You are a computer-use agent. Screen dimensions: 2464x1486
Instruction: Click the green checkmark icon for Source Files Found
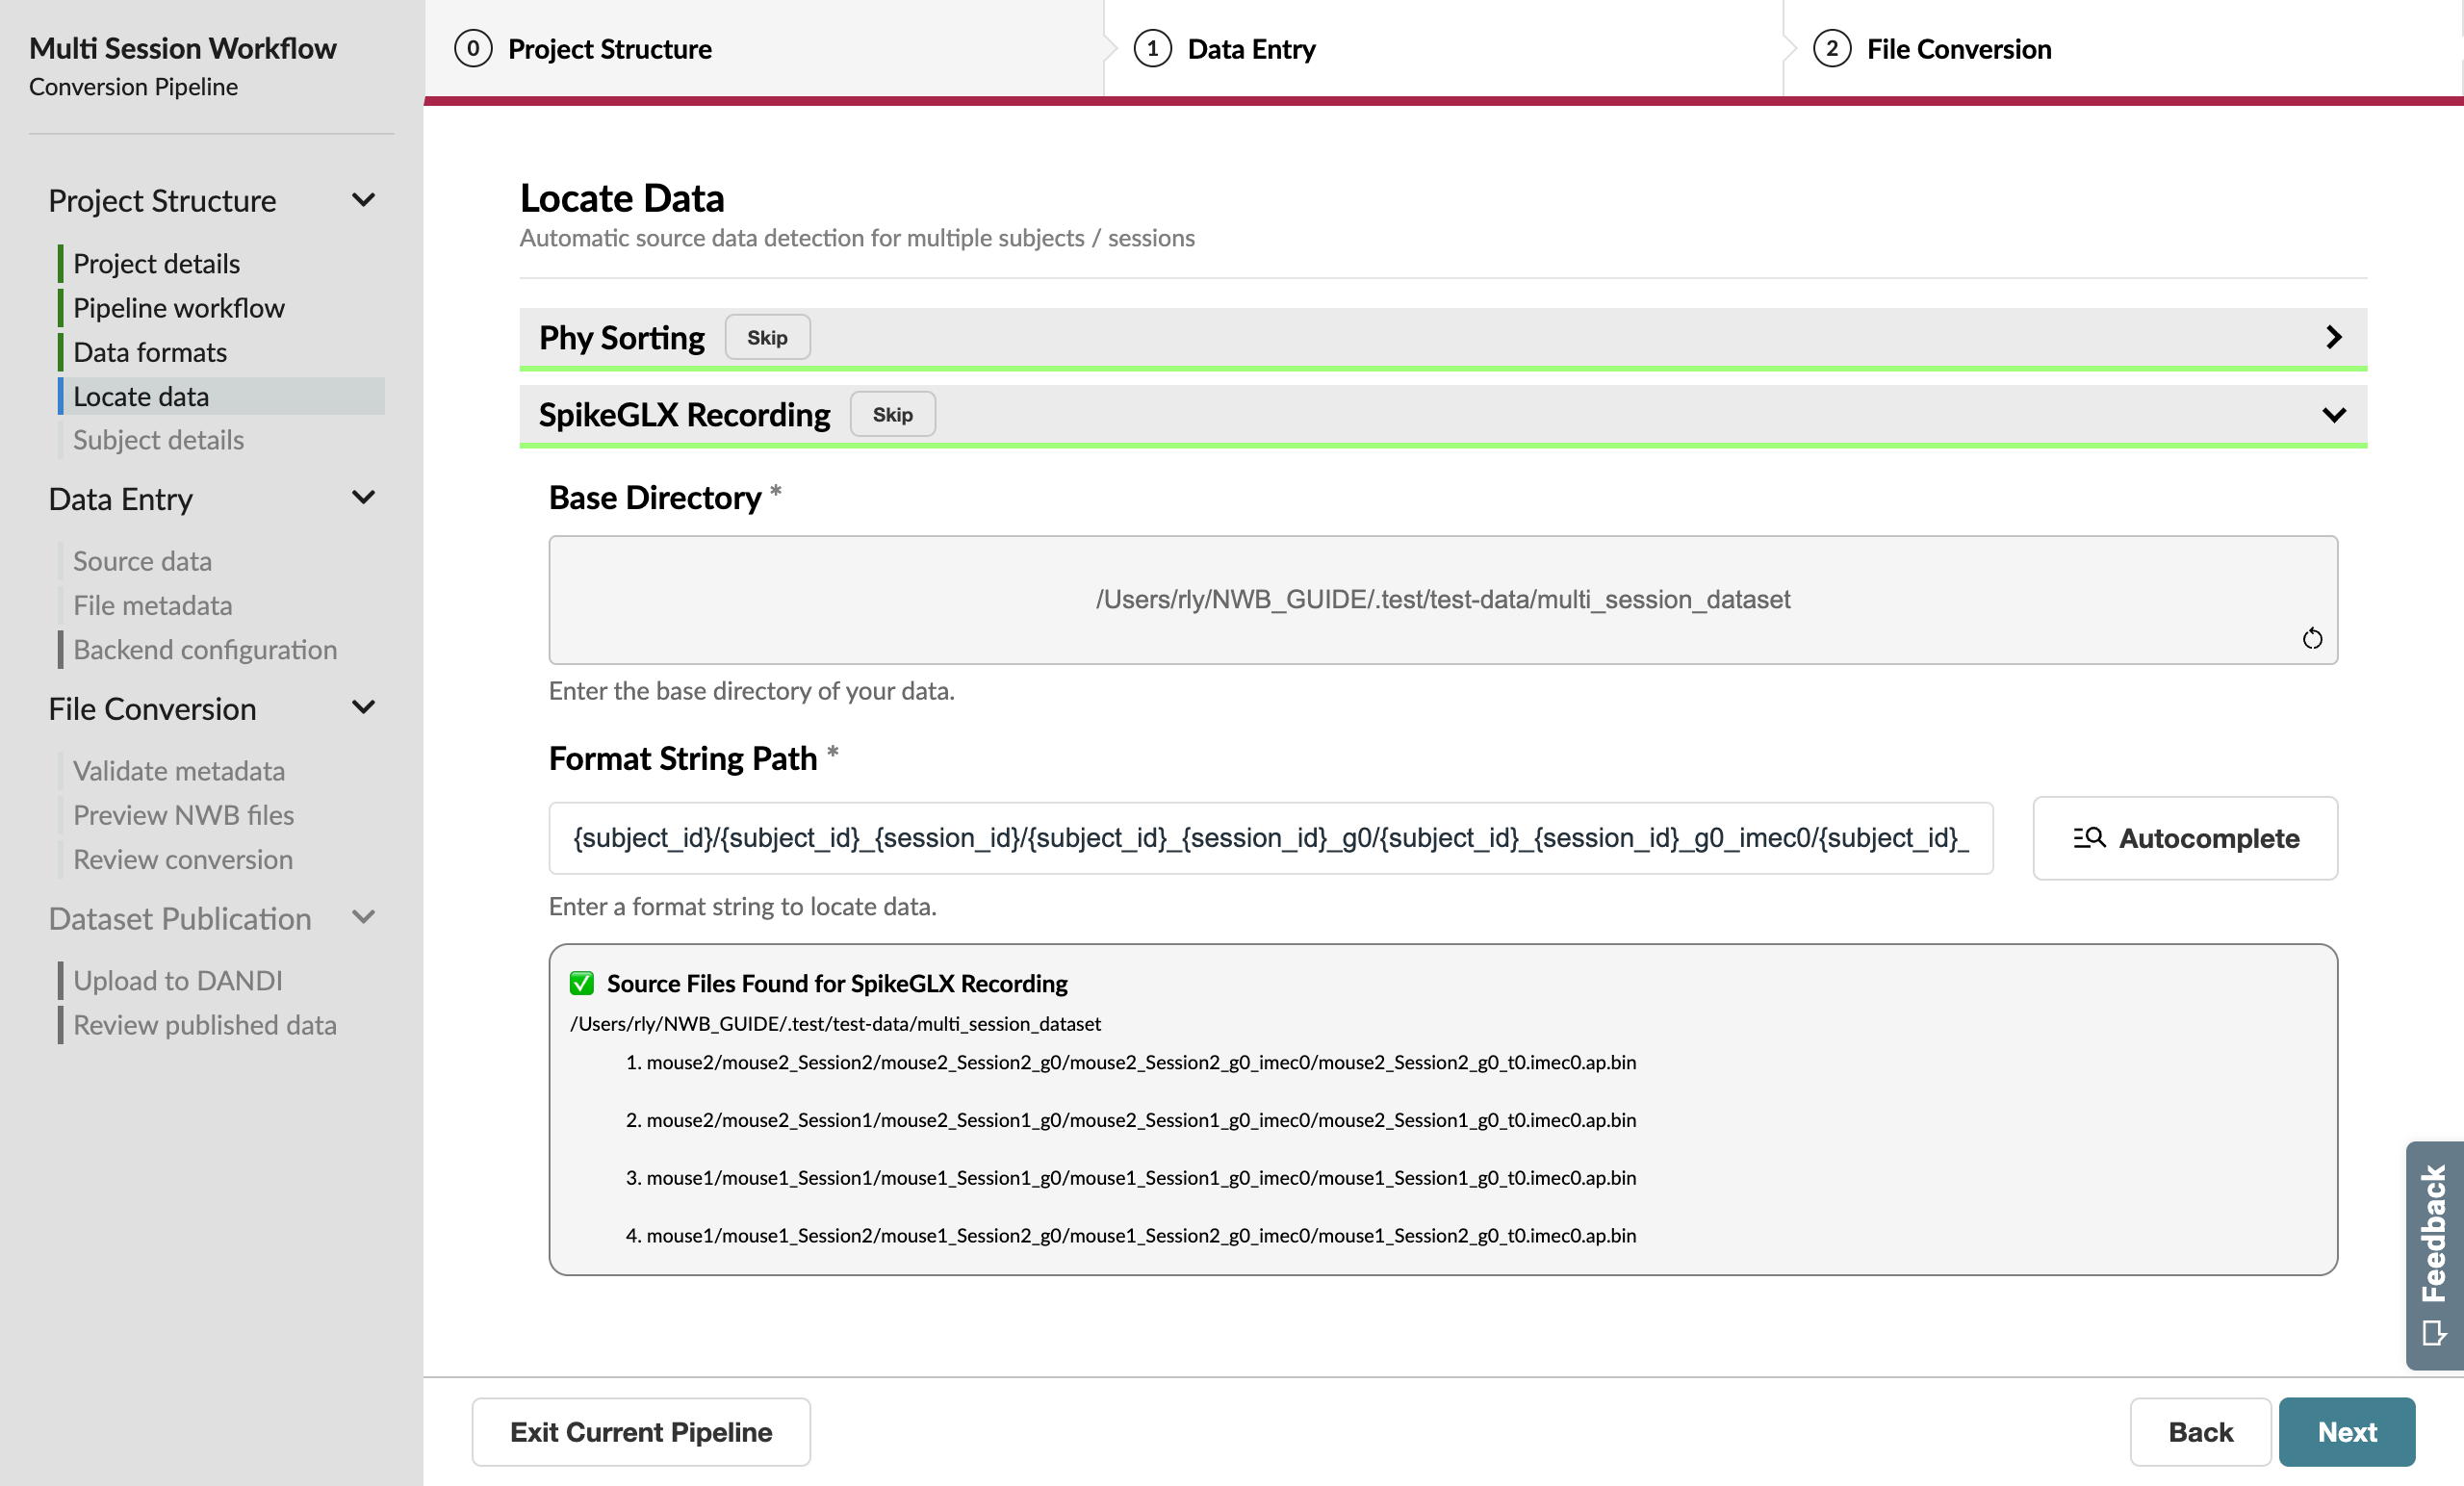pyautogui.click(x=581, y=983)
